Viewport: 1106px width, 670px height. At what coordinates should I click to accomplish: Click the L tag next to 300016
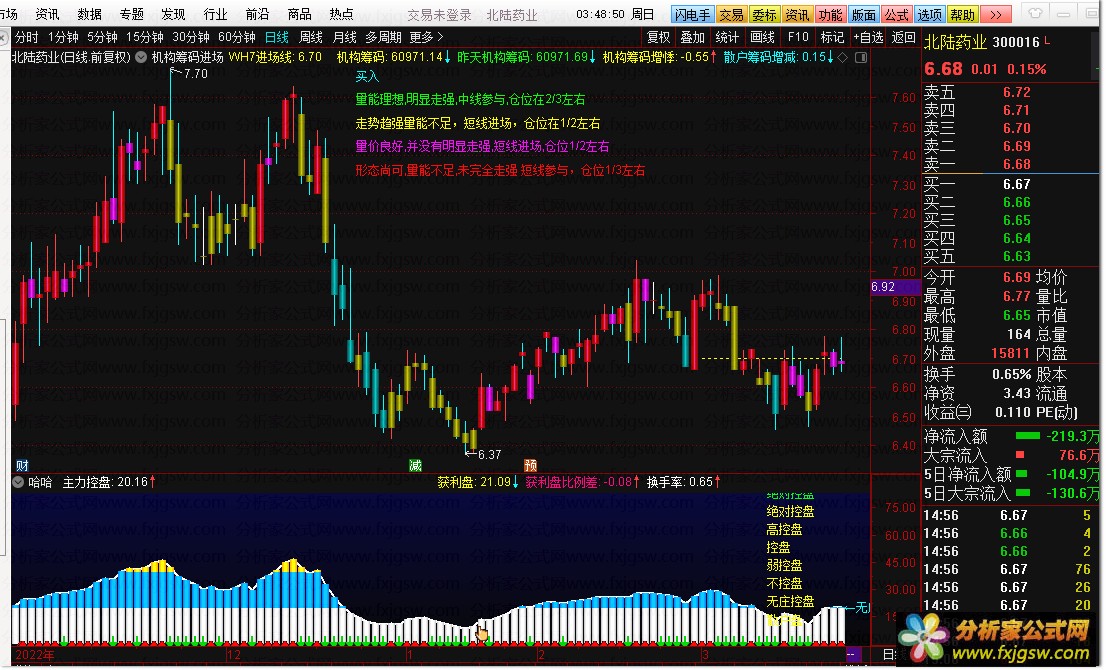[1047, 41]
